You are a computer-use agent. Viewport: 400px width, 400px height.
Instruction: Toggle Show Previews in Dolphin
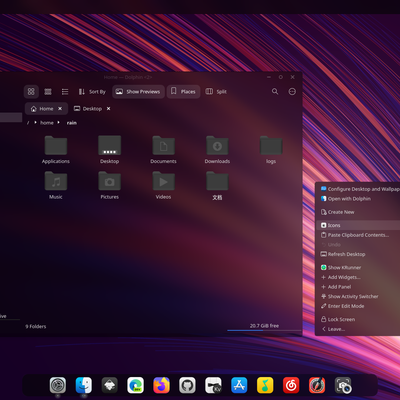pyautogui.click(x=138, y=91)
